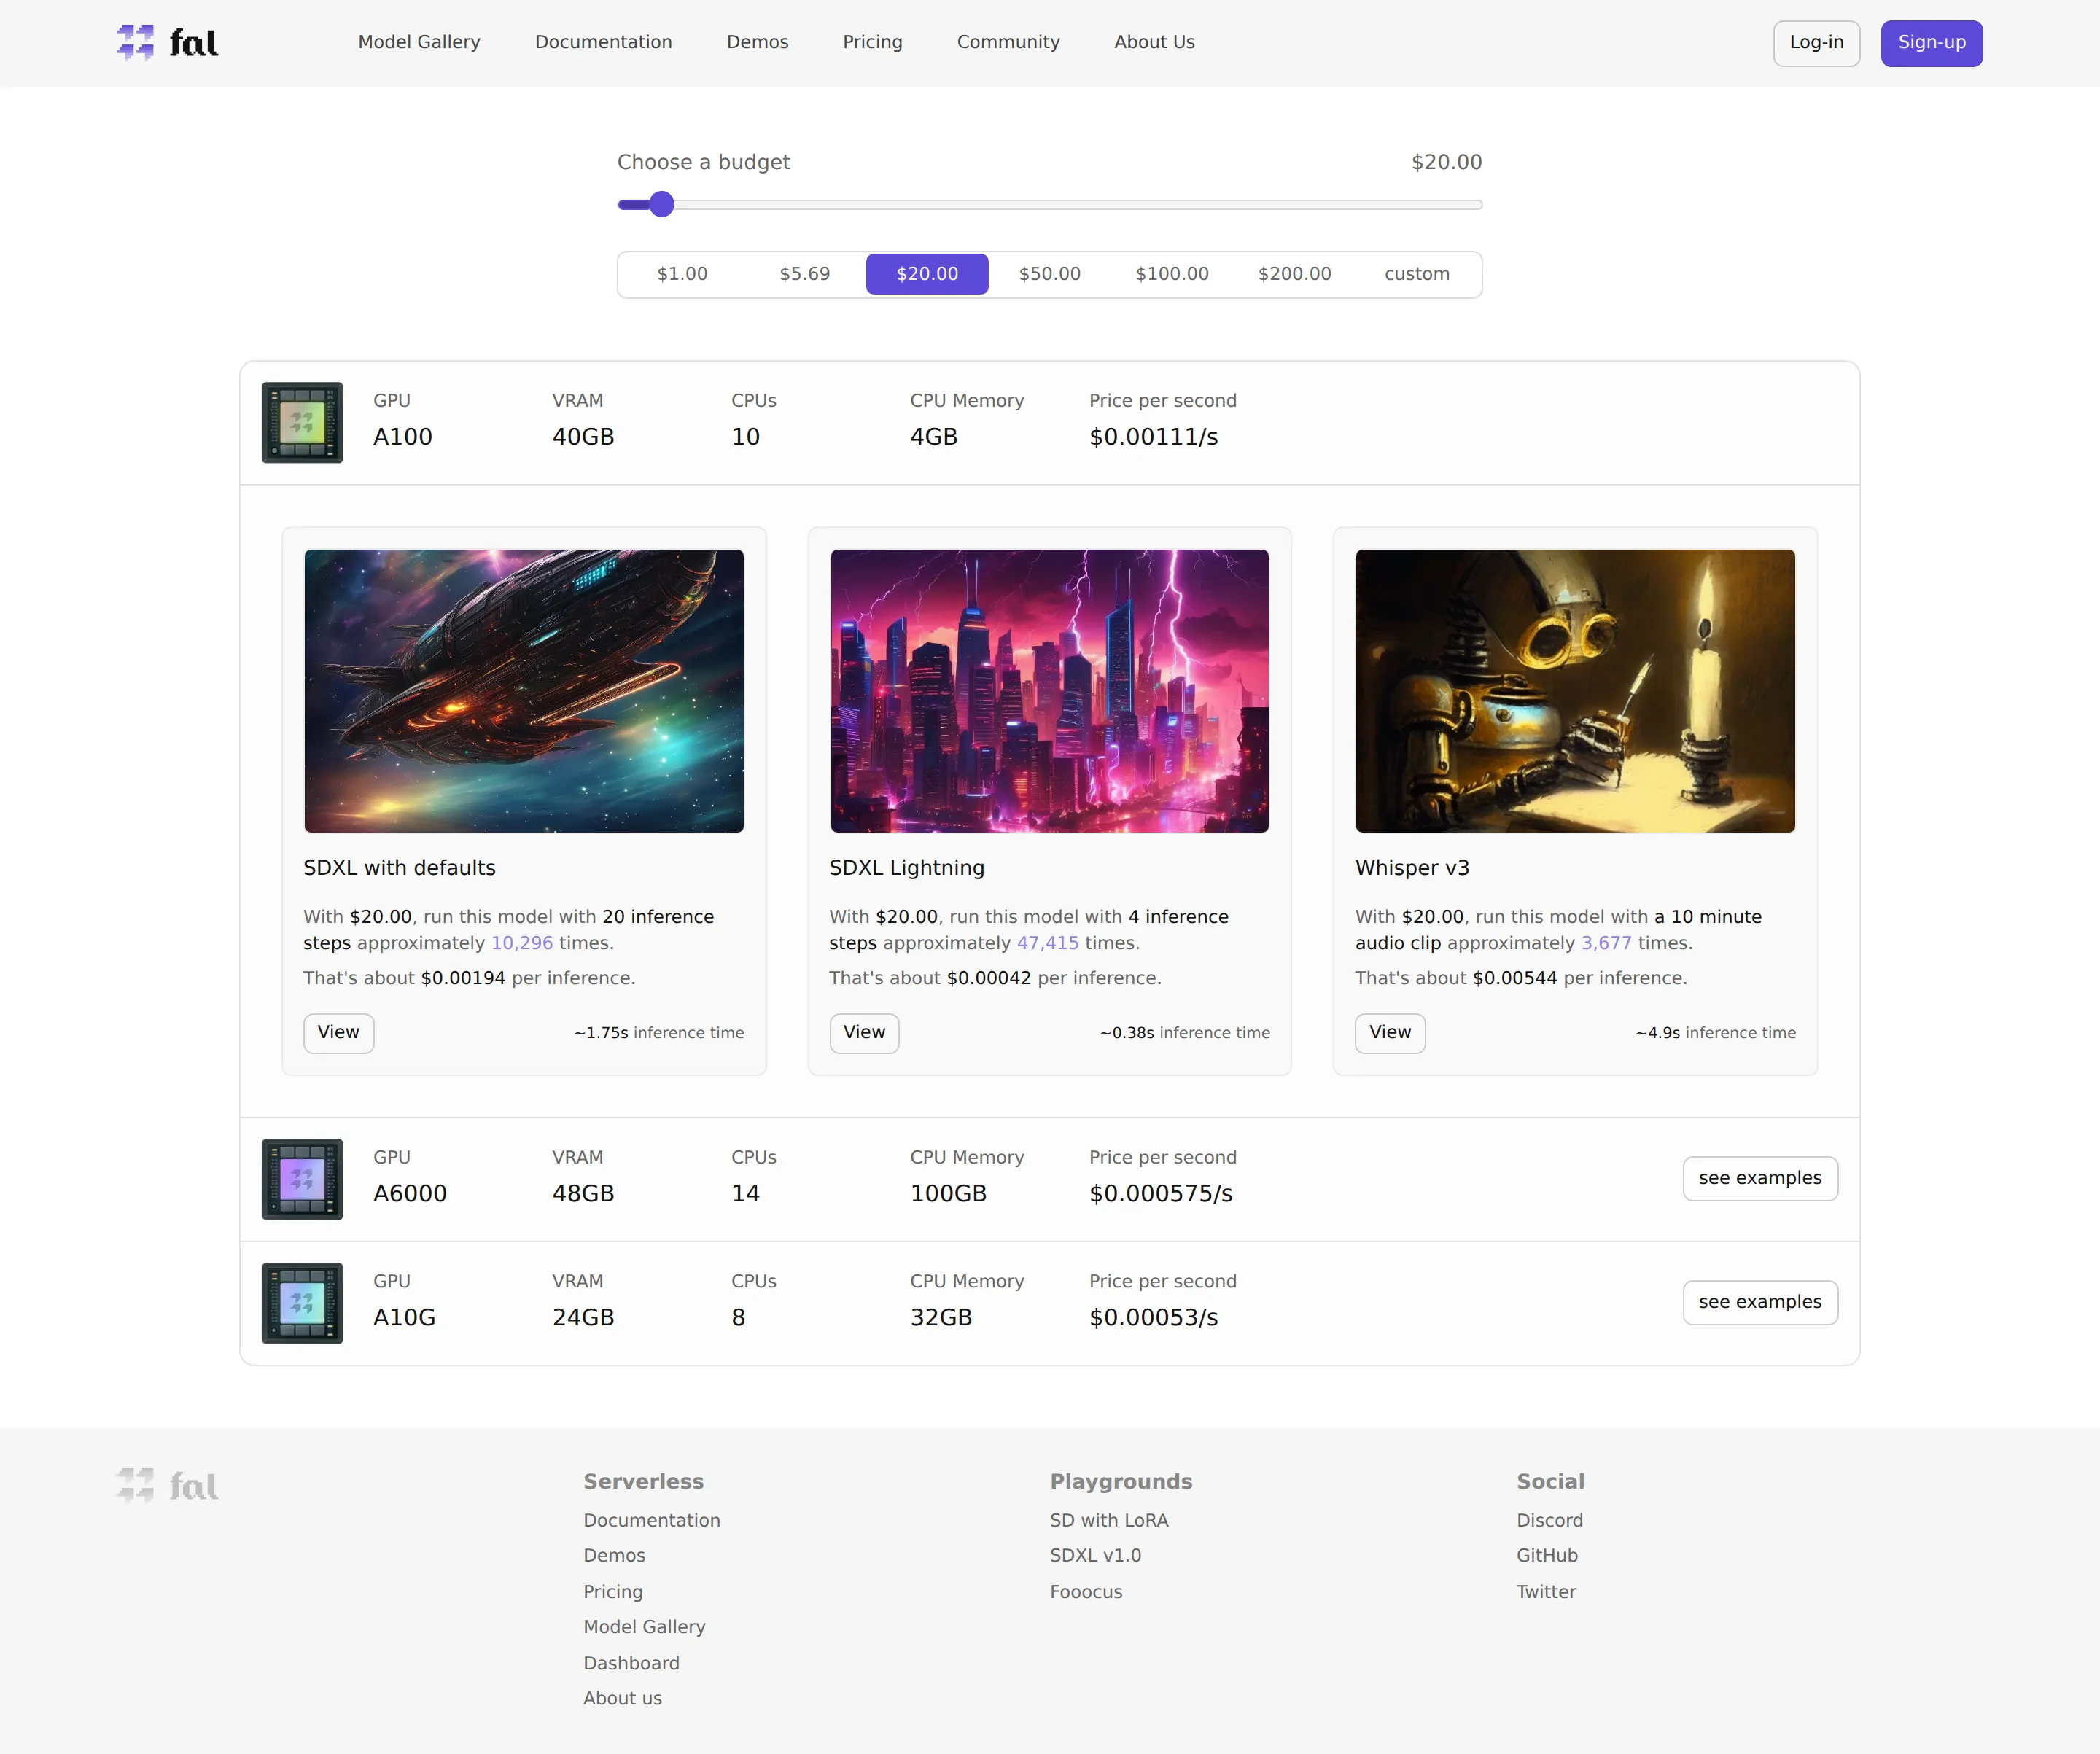Open the SDXL Lightning neon city image

pyautogui.click(x=1049, y=691)
